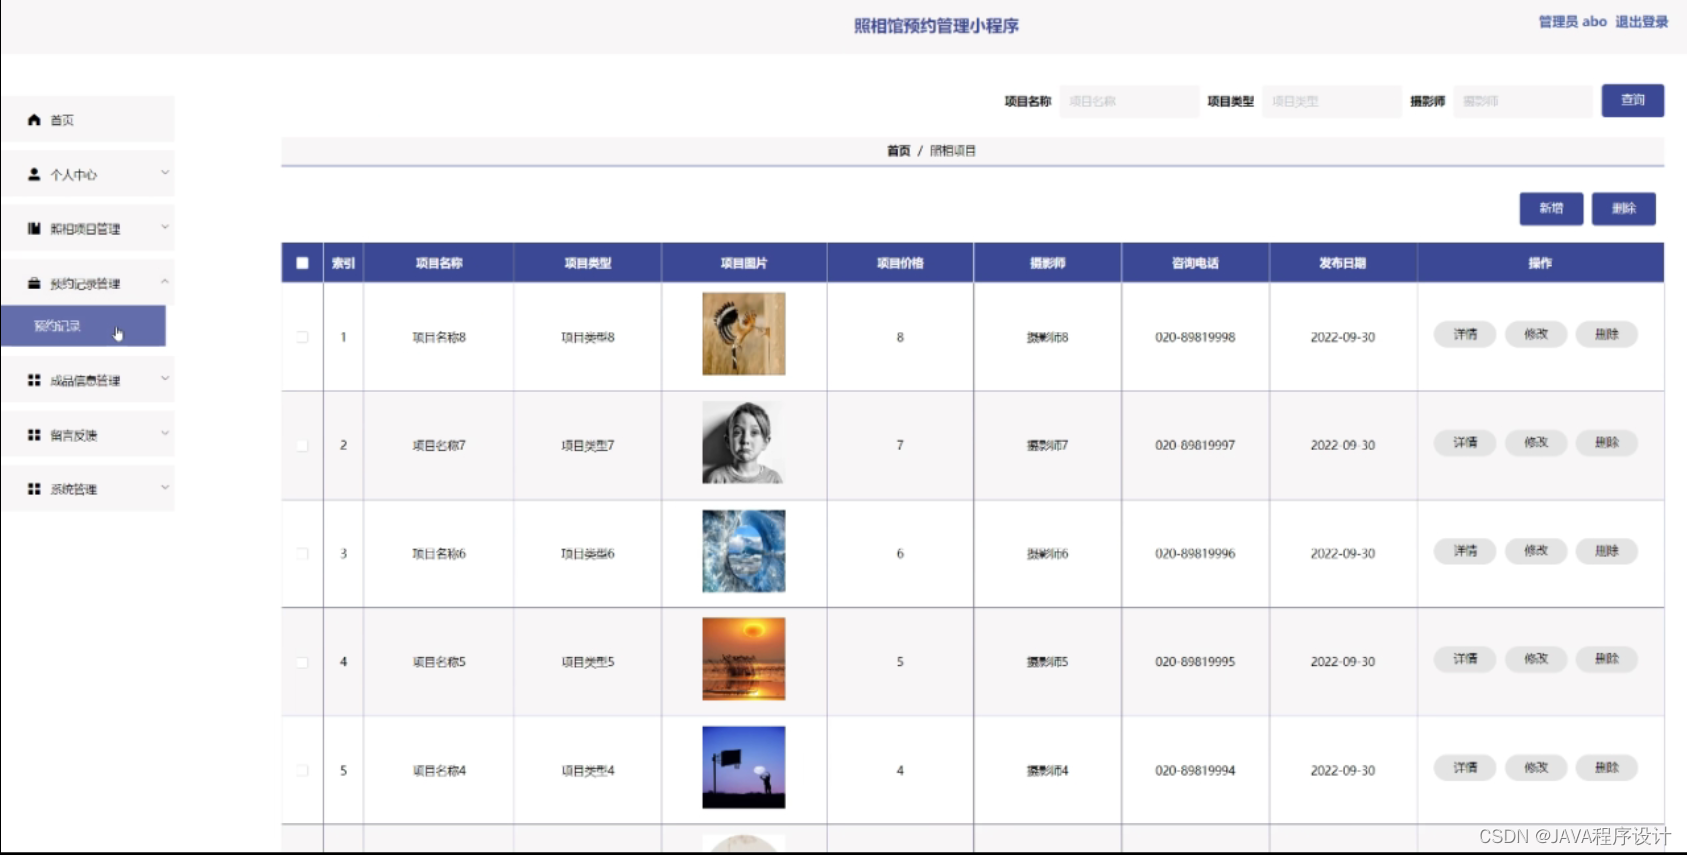Open the 个人中心 sidebar item
Image resolution: width=1687 pixels, height=855 pixels.
[88, 174]
